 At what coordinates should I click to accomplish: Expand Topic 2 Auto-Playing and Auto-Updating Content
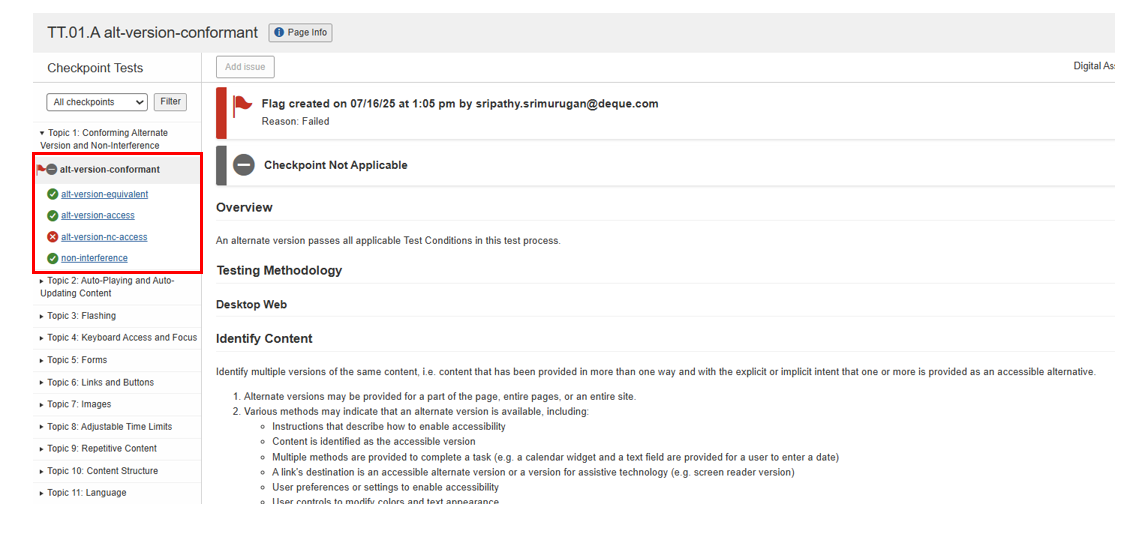coord(42,281)
